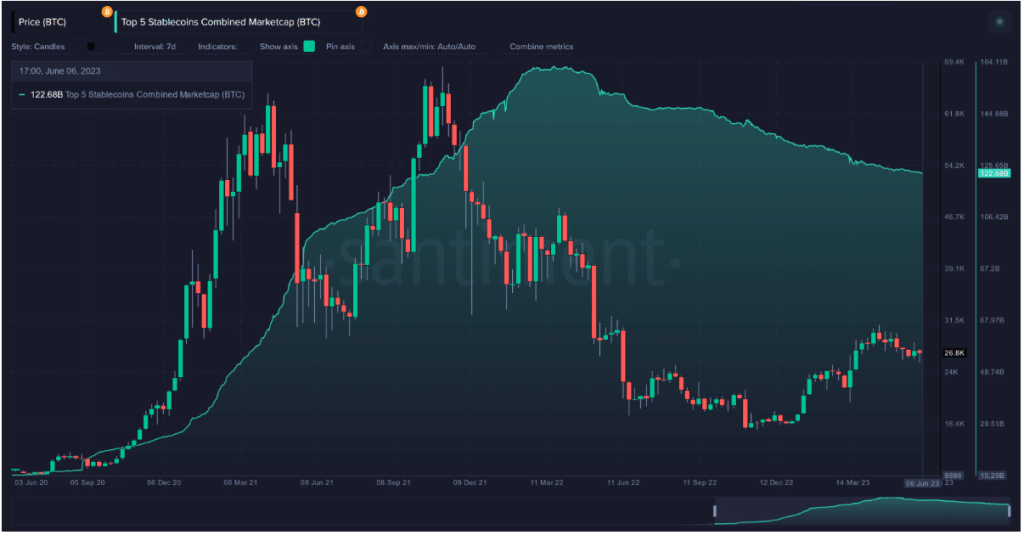The height and width of the screenshot is (535, 1024).
Task: Click the left handle of the range navigator
Action: 714,511
